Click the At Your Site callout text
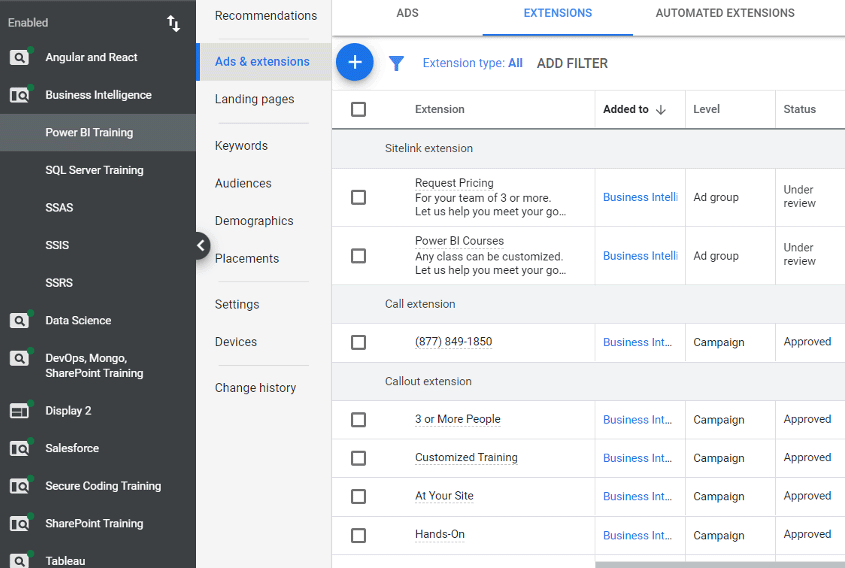 444,496
